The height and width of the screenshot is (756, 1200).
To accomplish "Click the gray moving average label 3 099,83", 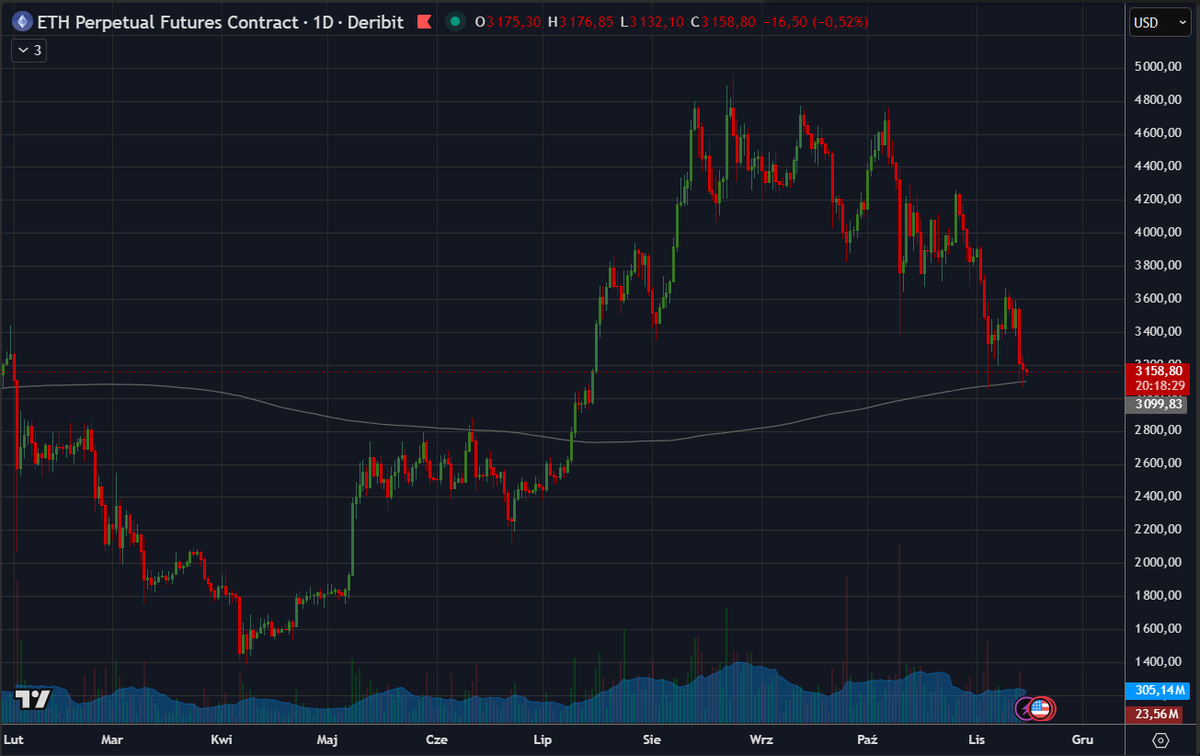I will click(x=1156, y=404).
